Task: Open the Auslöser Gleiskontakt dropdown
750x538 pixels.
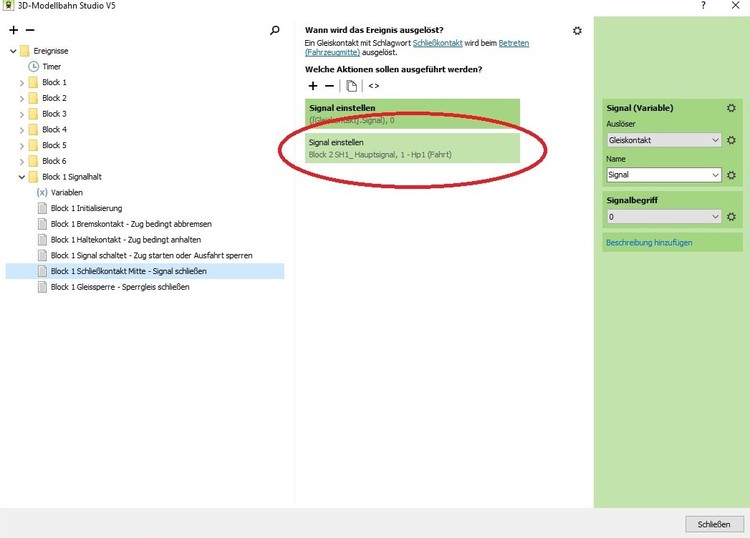Action: pos(664,140)
